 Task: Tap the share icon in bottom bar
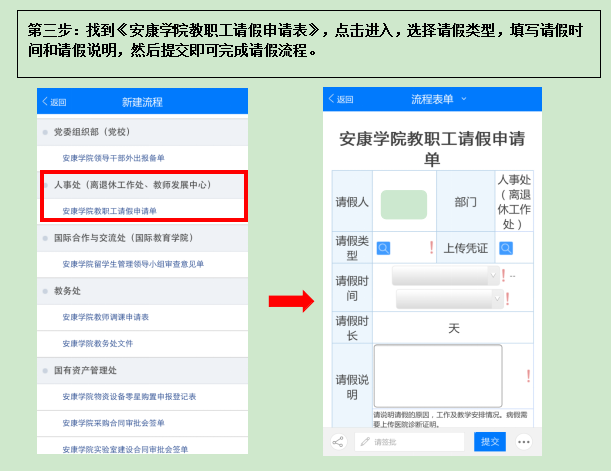pos(338,441)
